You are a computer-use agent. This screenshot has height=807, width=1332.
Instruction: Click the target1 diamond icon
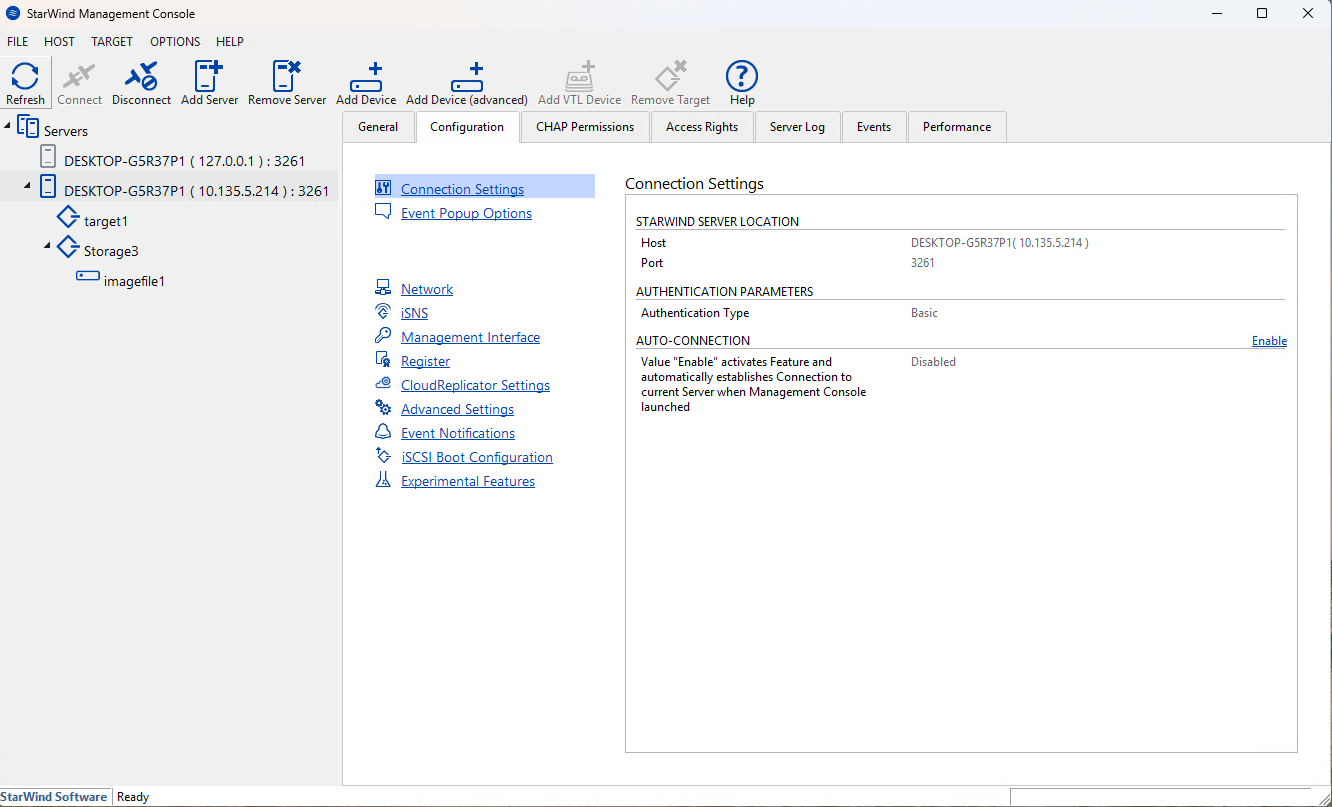click(x=68, y=217)
